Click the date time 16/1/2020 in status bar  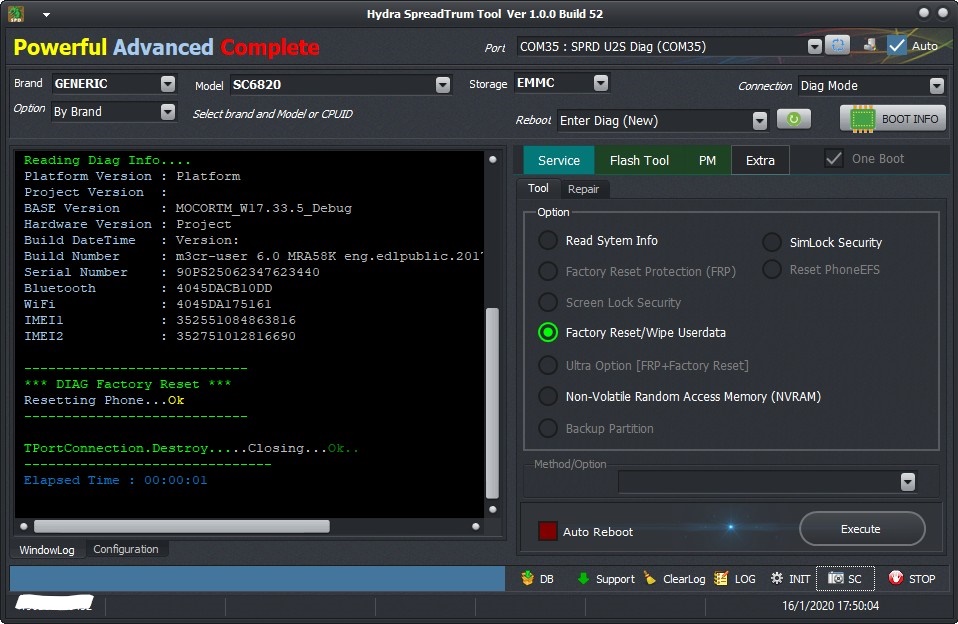click(x=830, y=606)
